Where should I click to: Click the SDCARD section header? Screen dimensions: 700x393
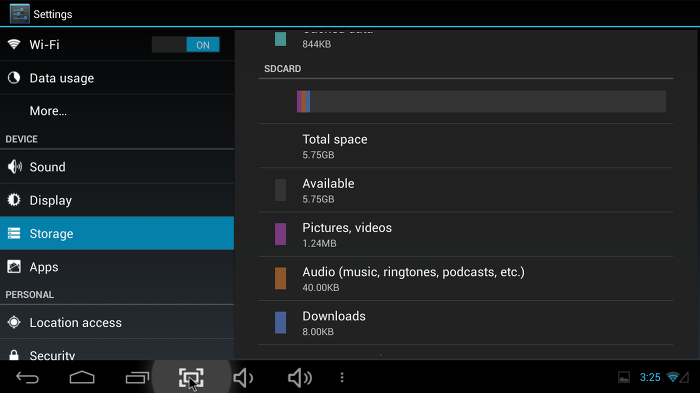[x=283, y=69]
